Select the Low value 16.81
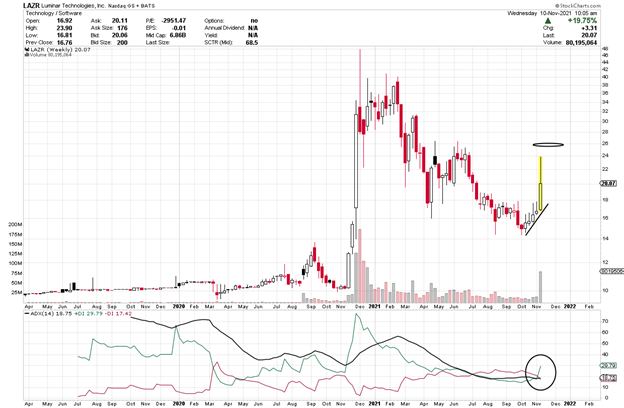 pos(64,35)
